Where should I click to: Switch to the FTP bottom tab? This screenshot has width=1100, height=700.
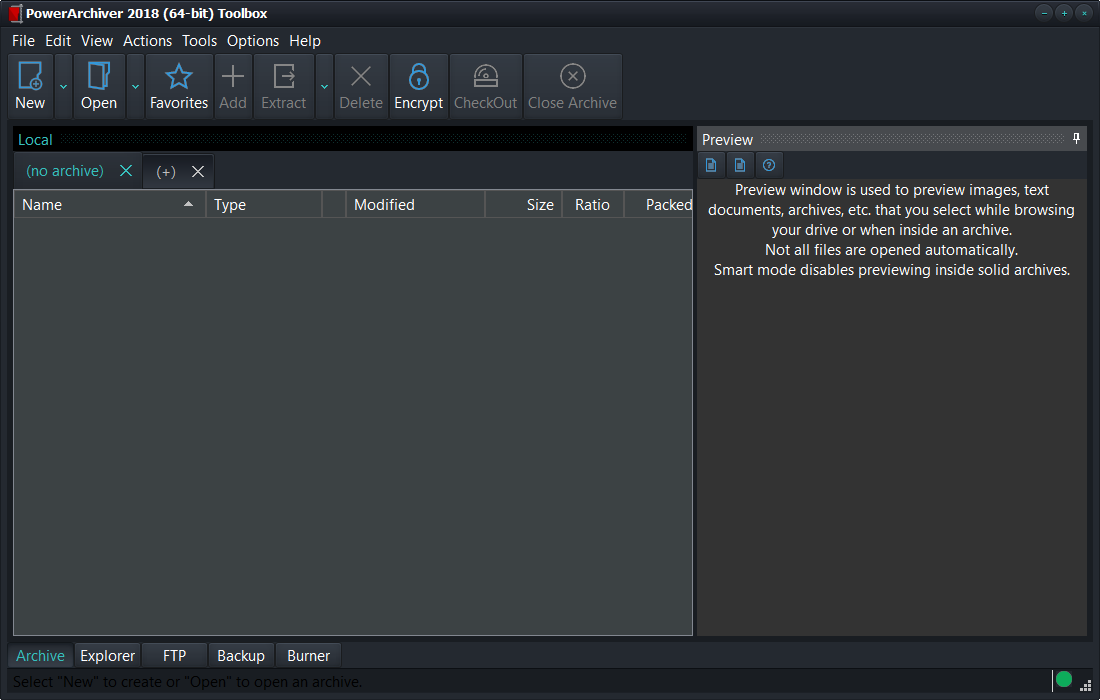[x=175, y=656]
